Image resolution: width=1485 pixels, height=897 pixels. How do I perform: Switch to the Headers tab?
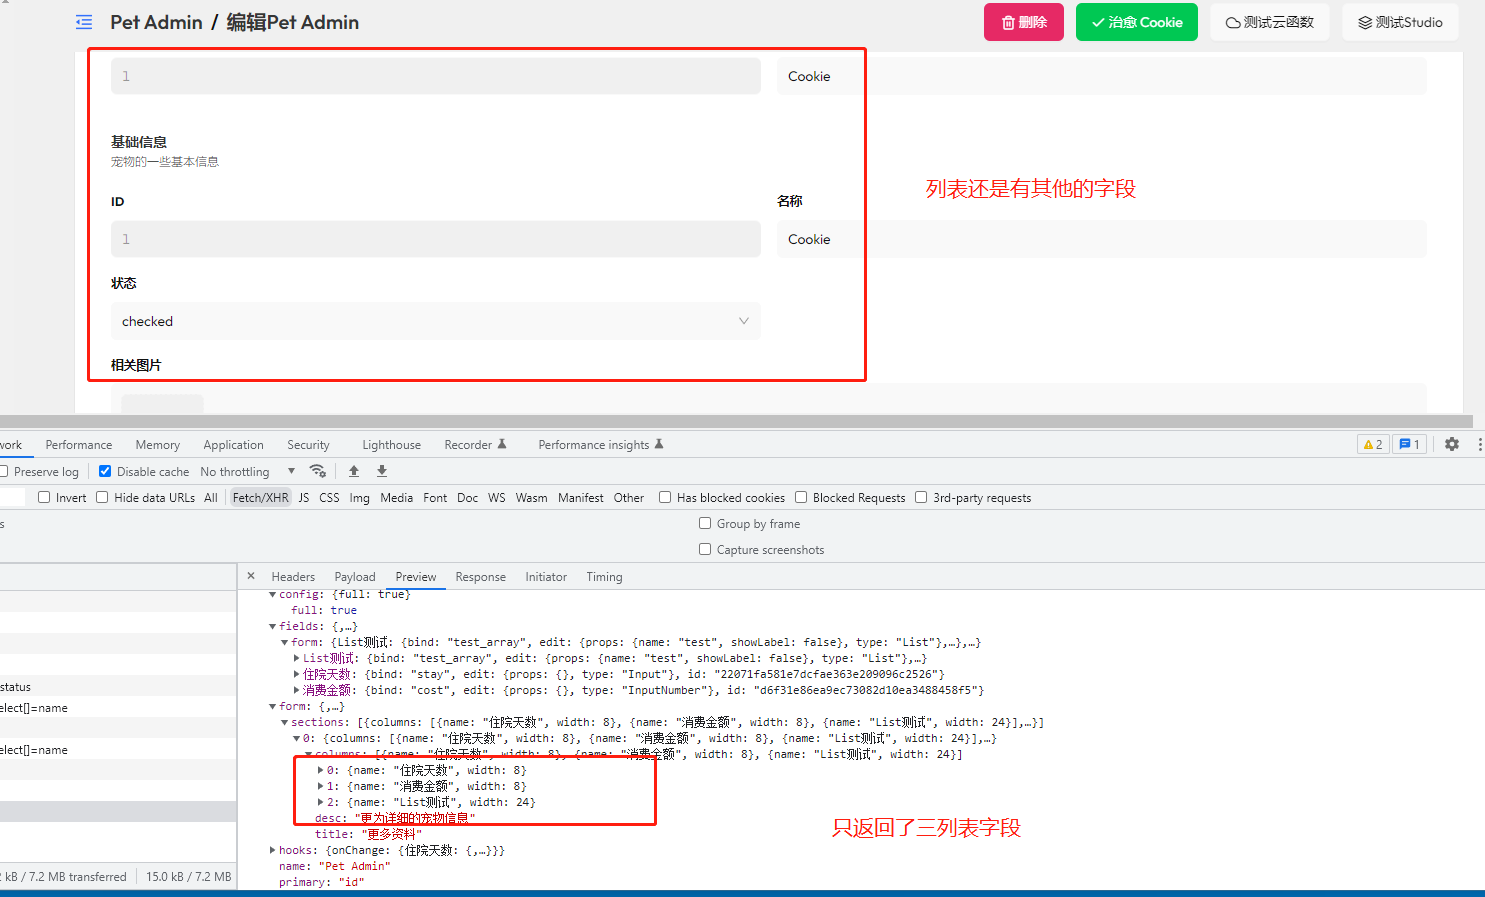[x=293, y=577]
